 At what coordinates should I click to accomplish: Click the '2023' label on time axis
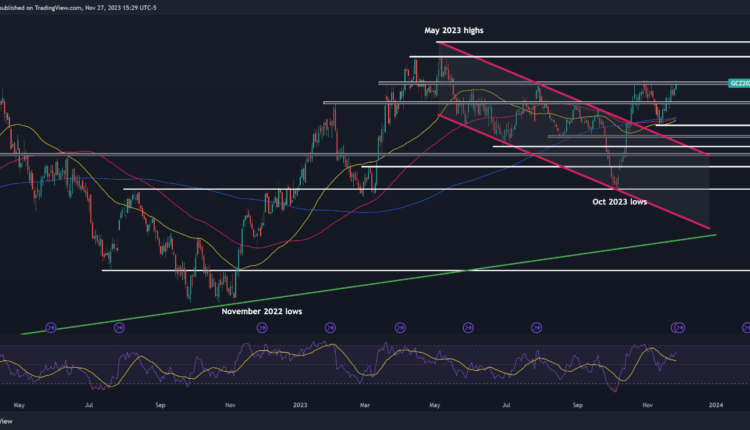pos(301,404)
